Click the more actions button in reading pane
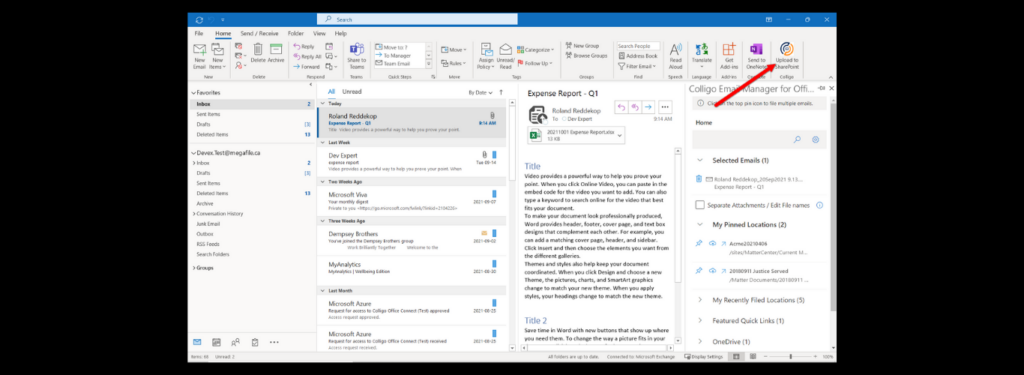The image size is (1024, 375). click(x=665, y=107)
